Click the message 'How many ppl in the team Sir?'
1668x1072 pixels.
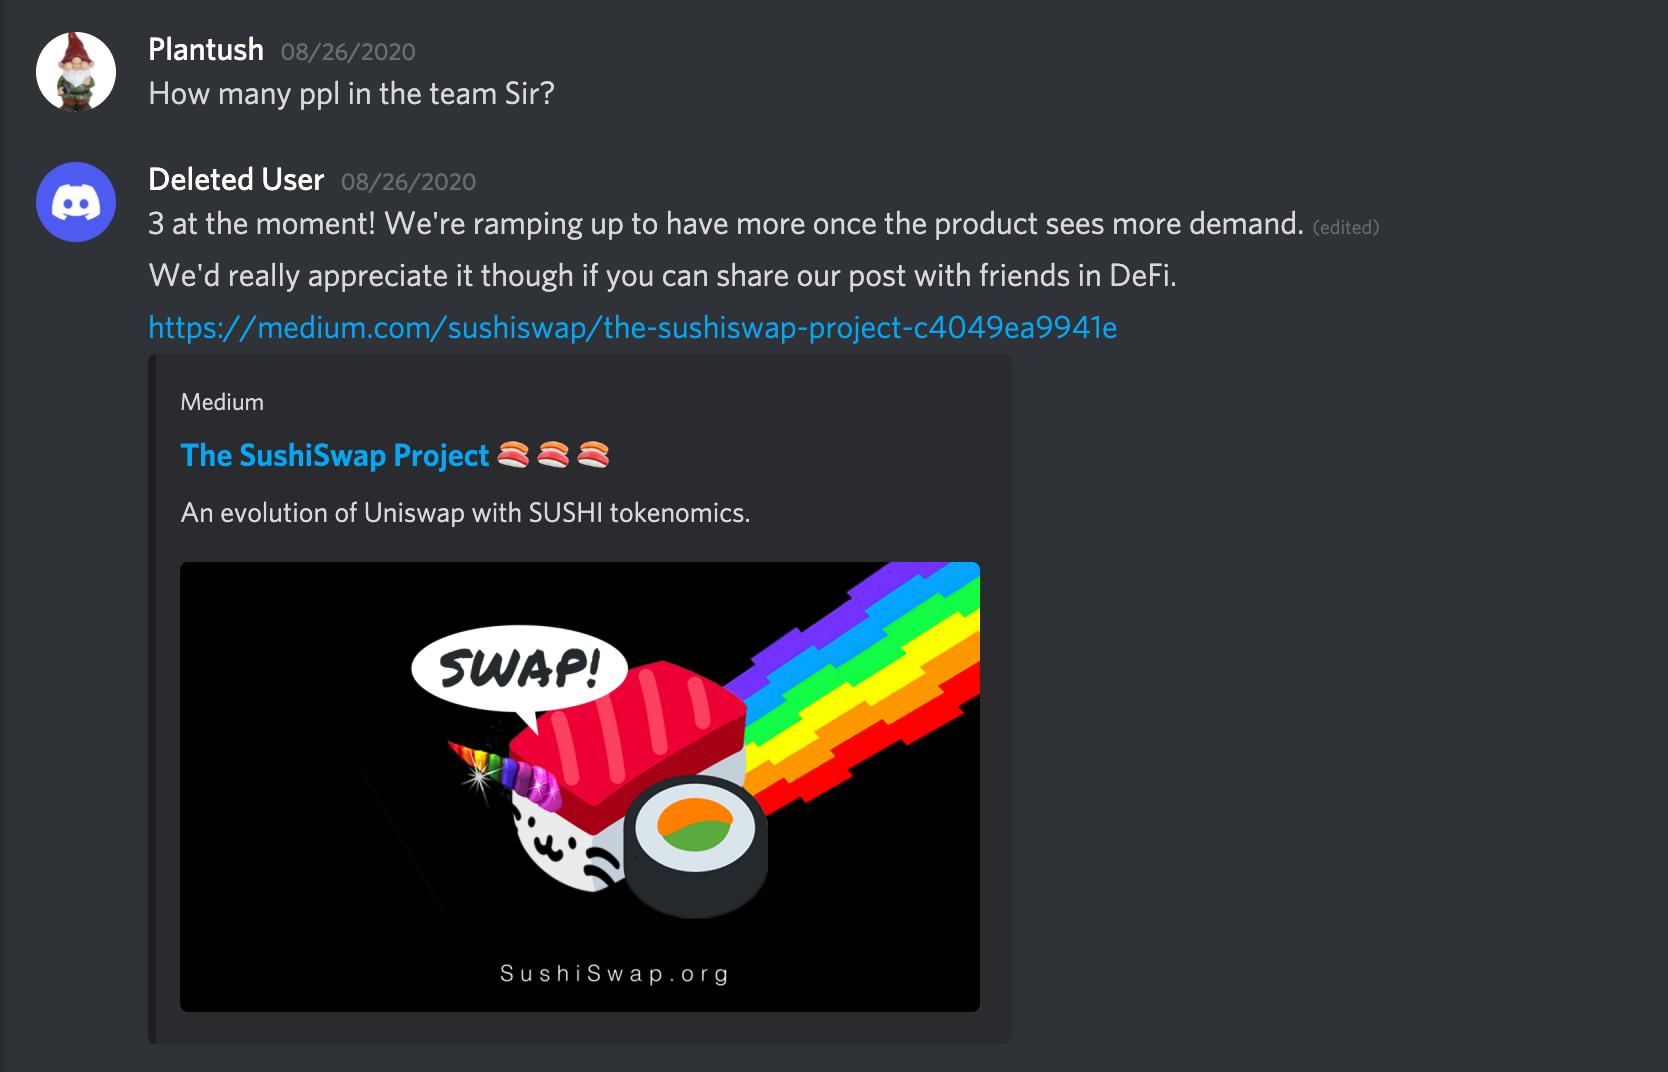[352, 94]
